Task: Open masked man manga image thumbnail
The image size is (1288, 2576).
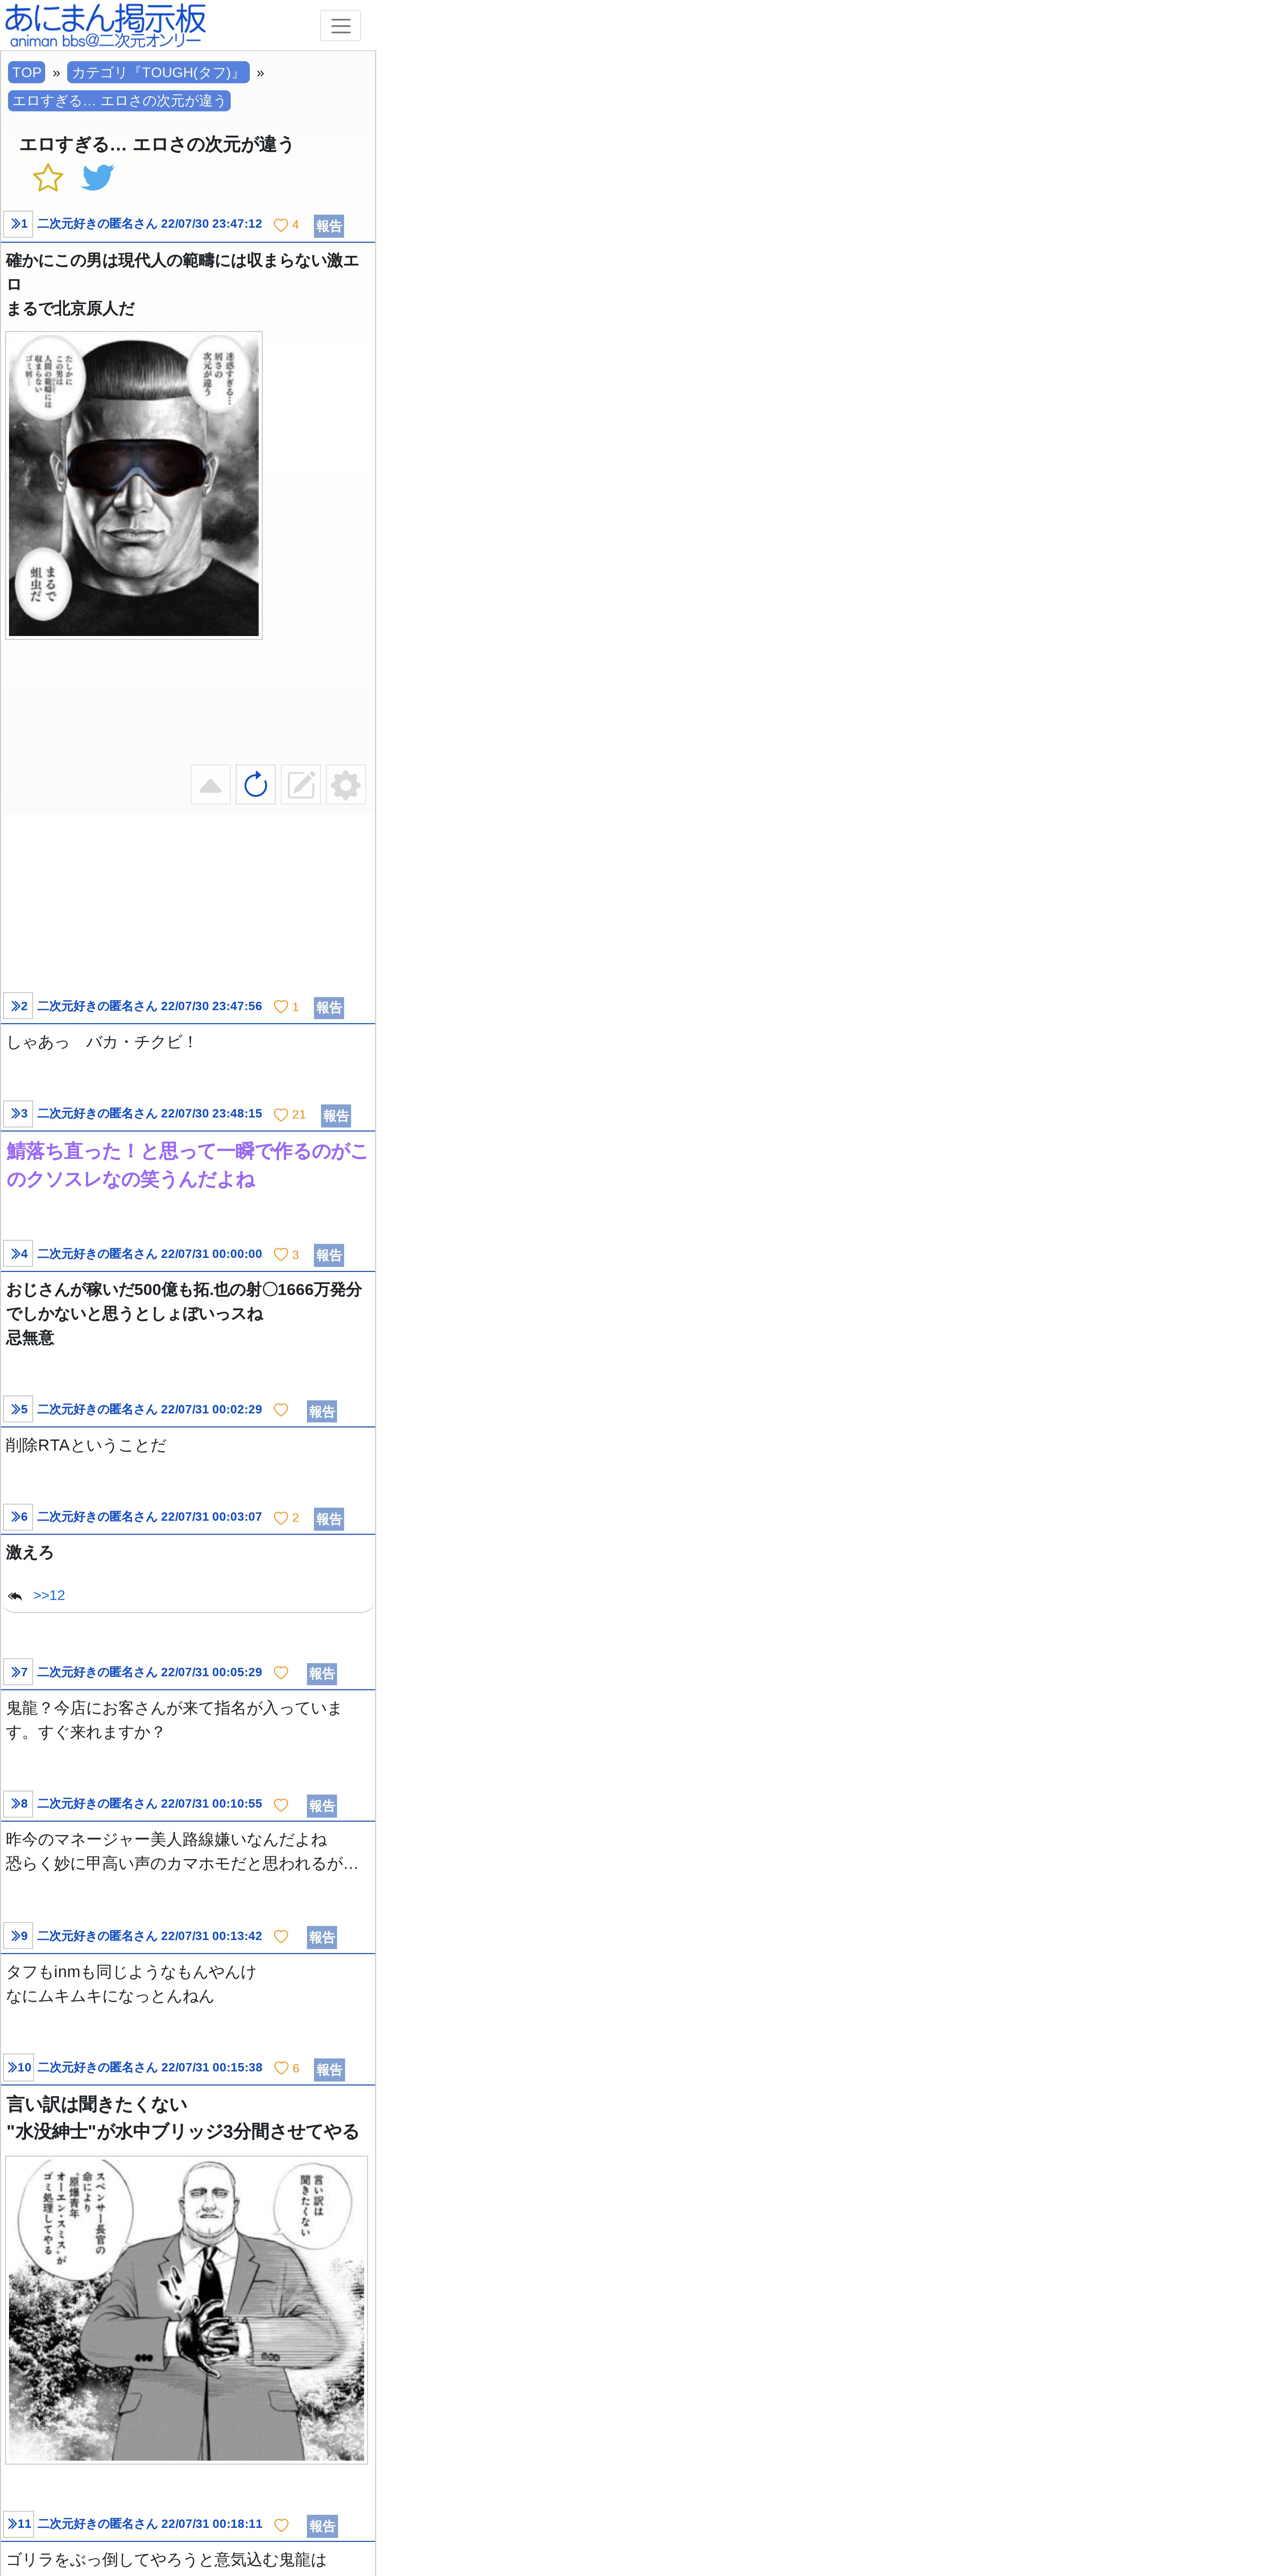Action: click(x=134, y=485)
